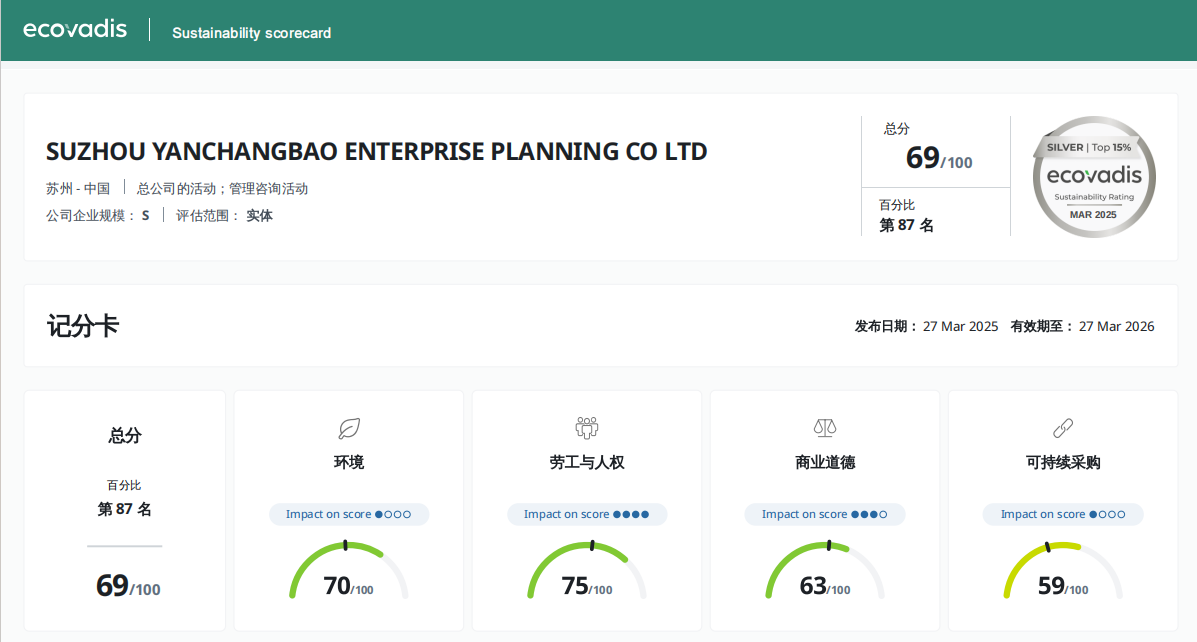The height and width of the screenshot is (642, 1197).
Task: Click the 评估范围: 实体 label
Action: [x=224, y=215]
